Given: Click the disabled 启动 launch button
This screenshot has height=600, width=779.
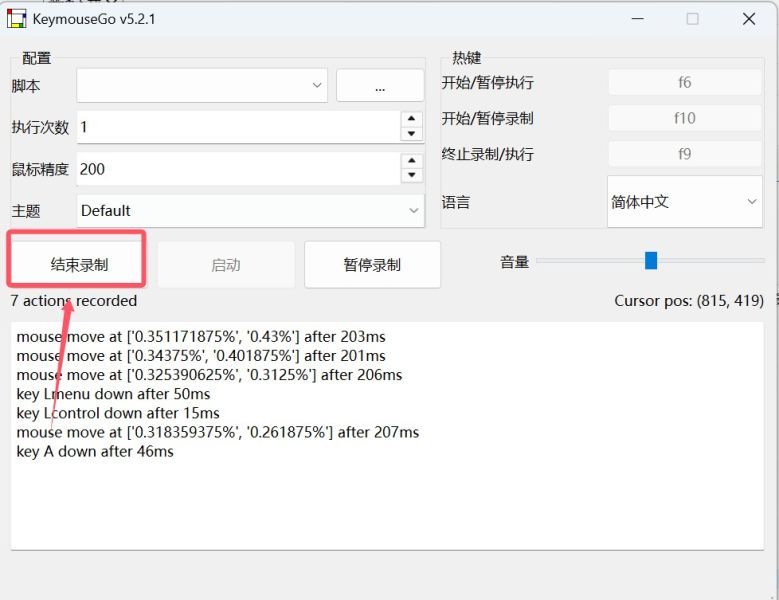Looking at the screenshot, I should 226,265.
